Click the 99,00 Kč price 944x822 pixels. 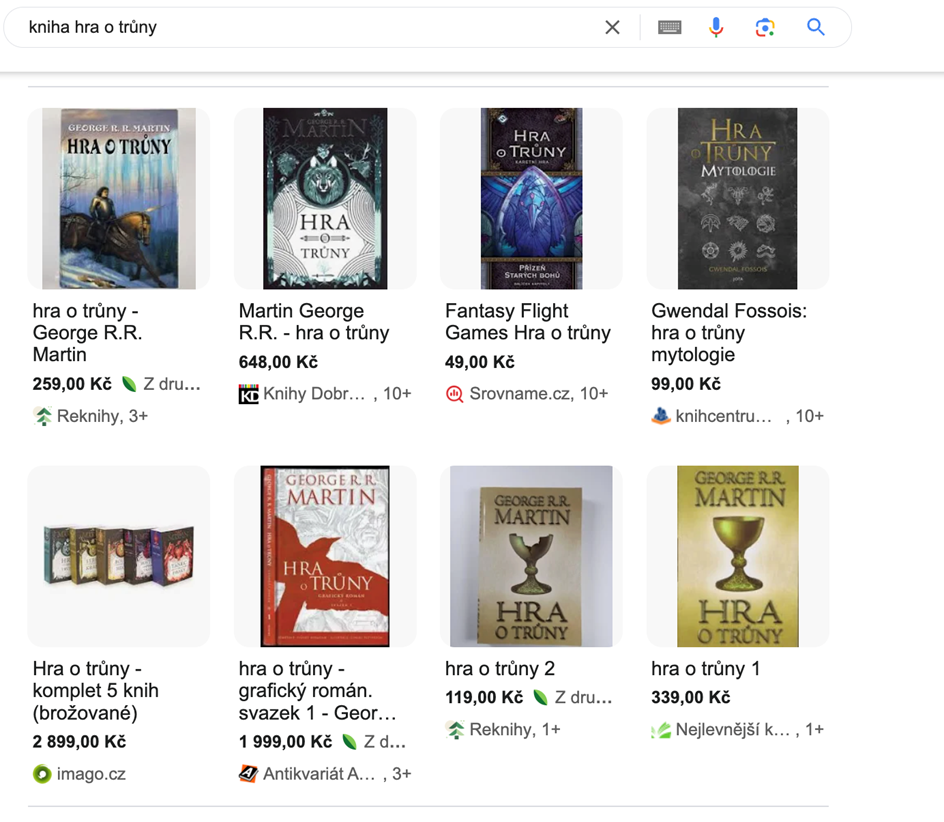point(686,384)
